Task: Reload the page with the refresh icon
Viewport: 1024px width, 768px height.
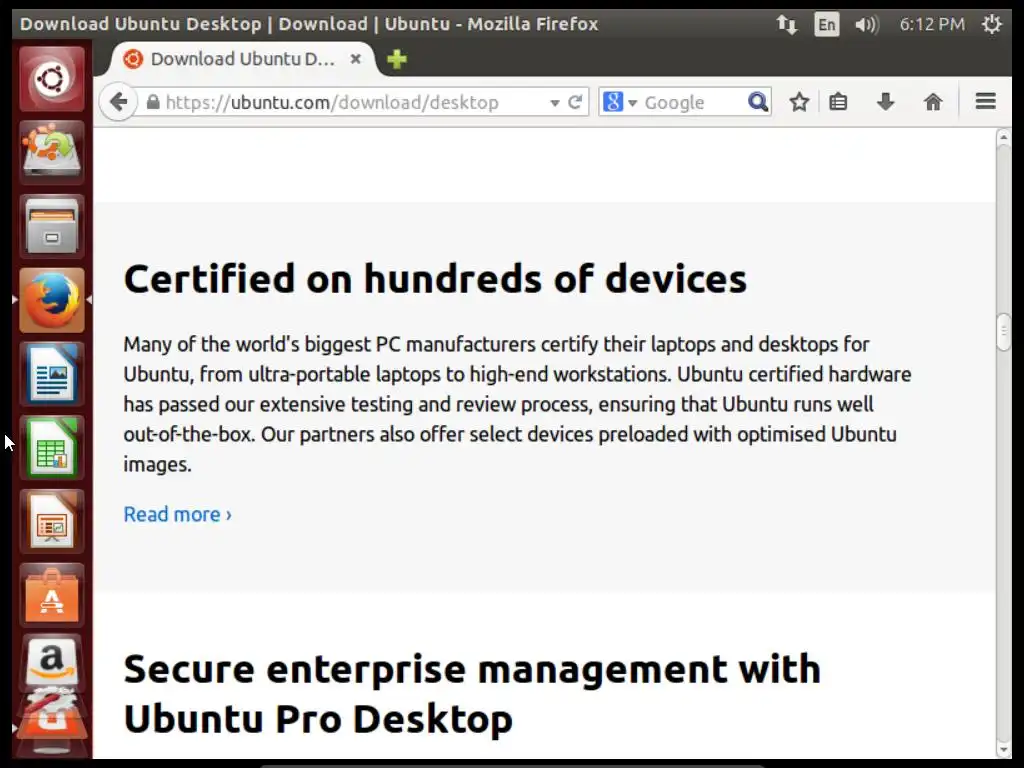Action: [575, 103]
